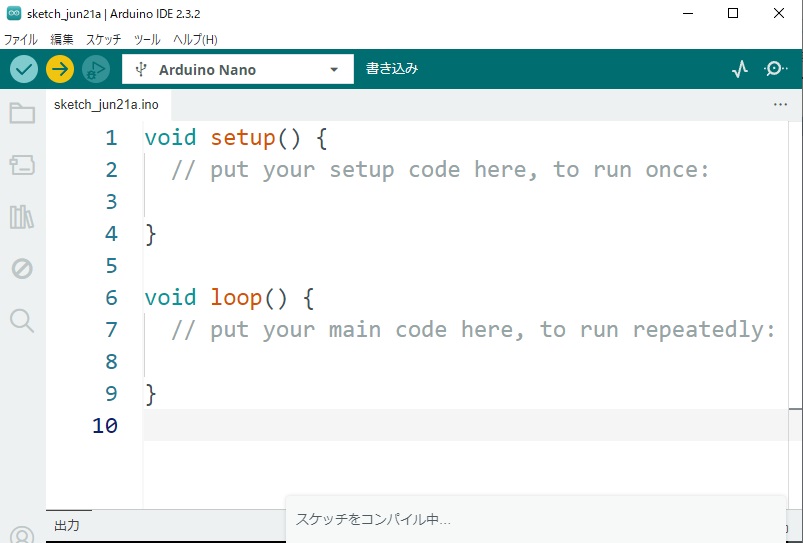Click the Arduino app icon in title bar
The height and width of the screenshot is (543, 803).
[x=14, y=13]
